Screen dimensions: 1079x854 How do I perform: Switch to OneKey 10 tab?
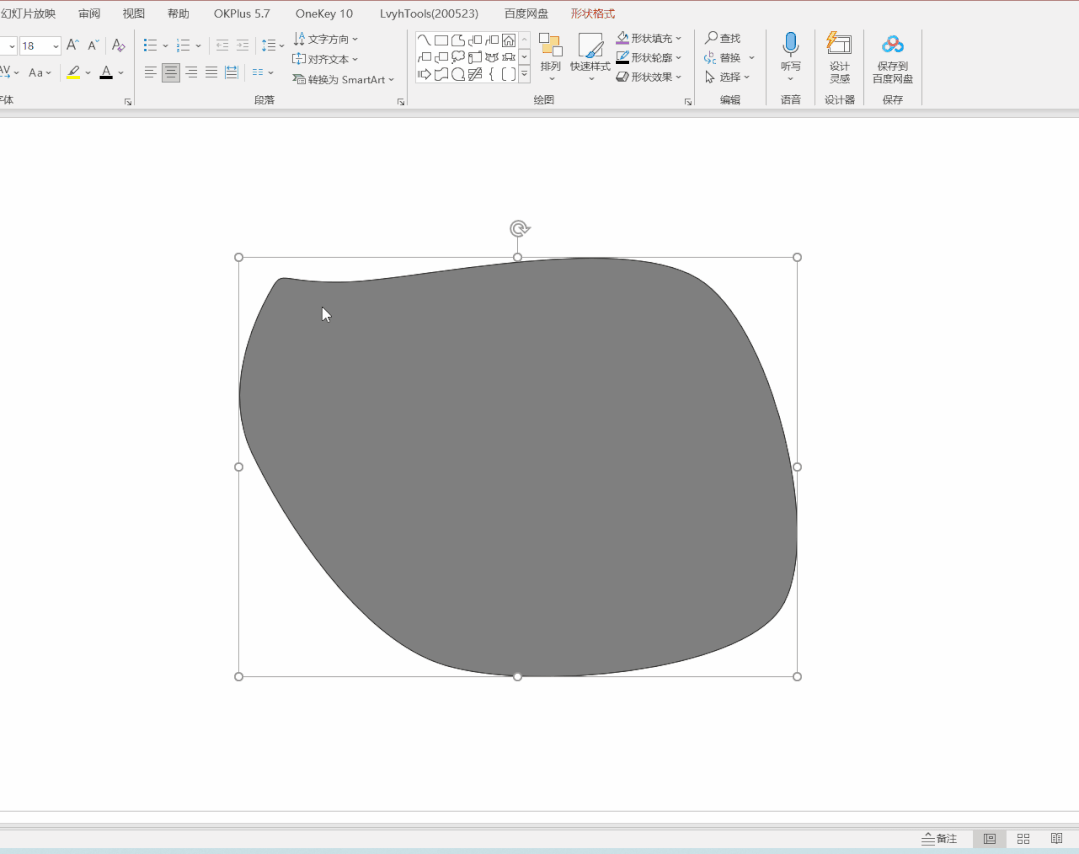pos(324,14)
